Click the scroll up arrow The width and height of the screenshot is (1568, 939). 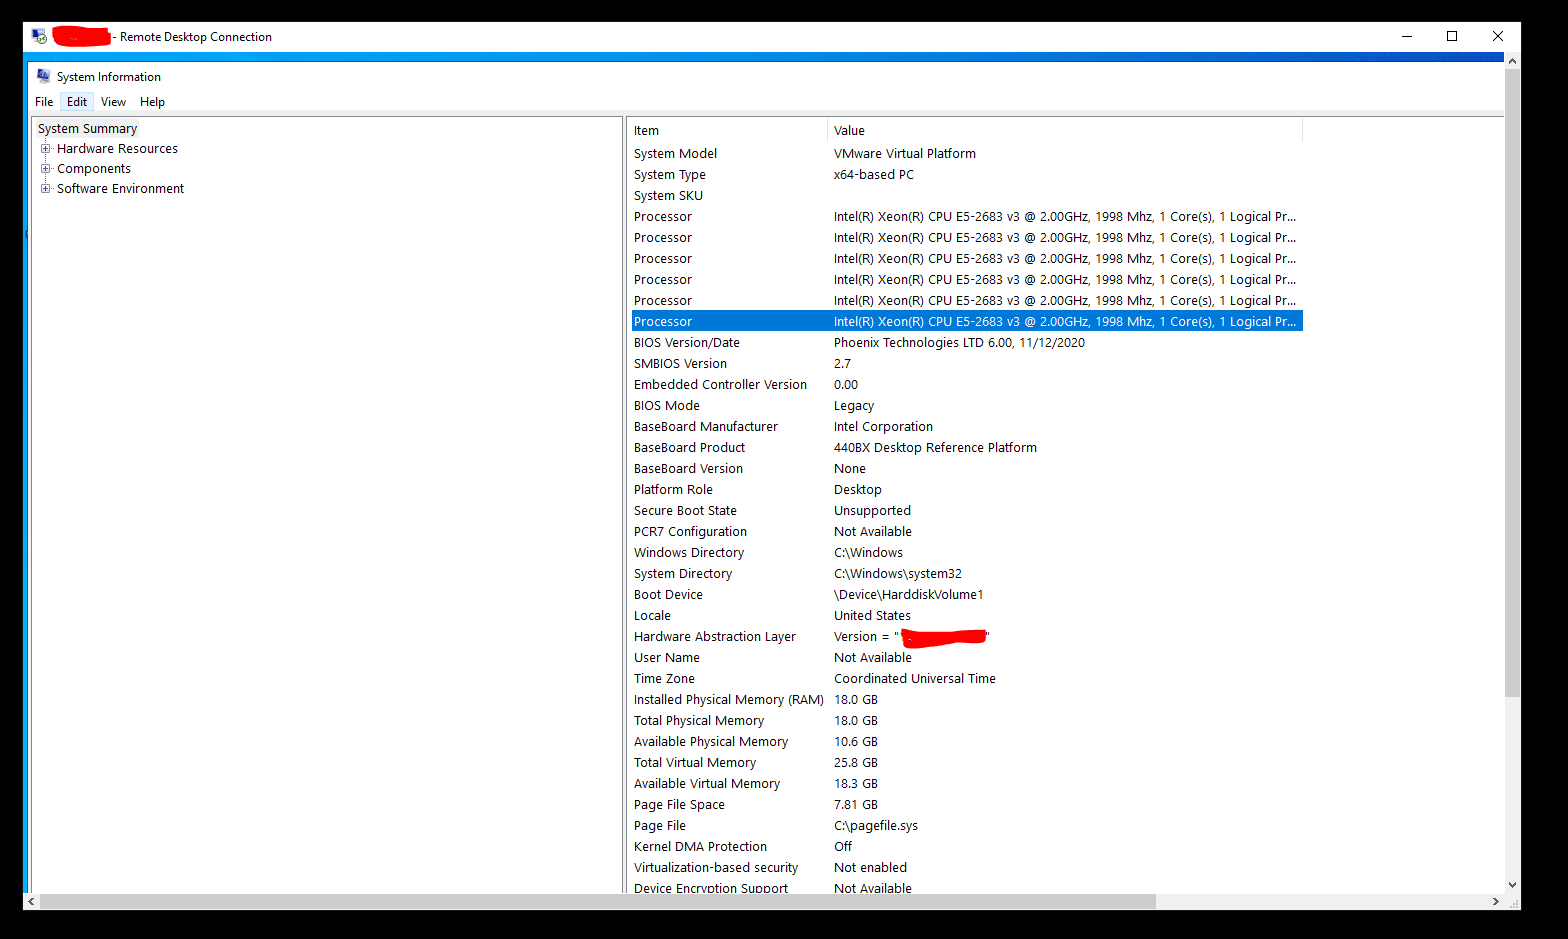(1512, 61)
